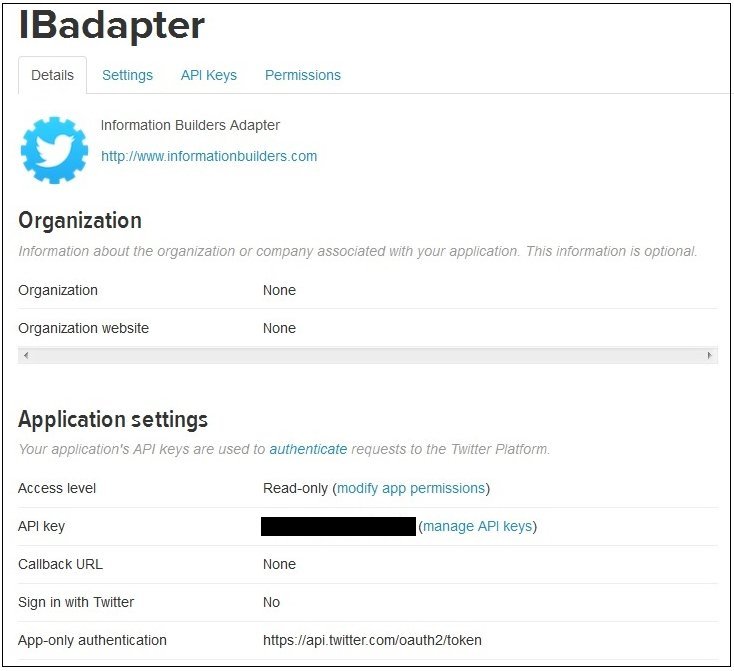Open the manage API keys link
The height and width of the screenshot is (671, 734).
pyautogui.click(x=477, y=526)
